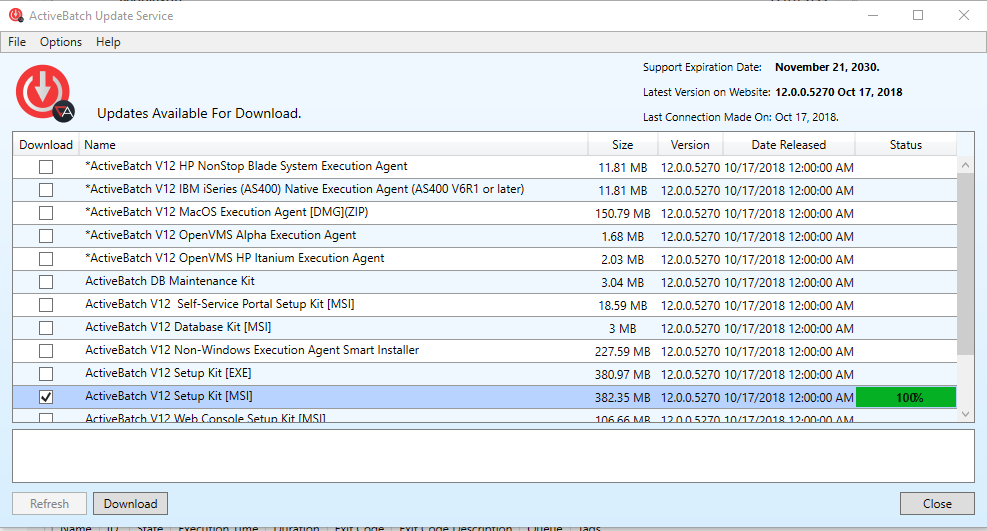
Task: Sort by the Date Released column header
Action: [x=789, y=145]
